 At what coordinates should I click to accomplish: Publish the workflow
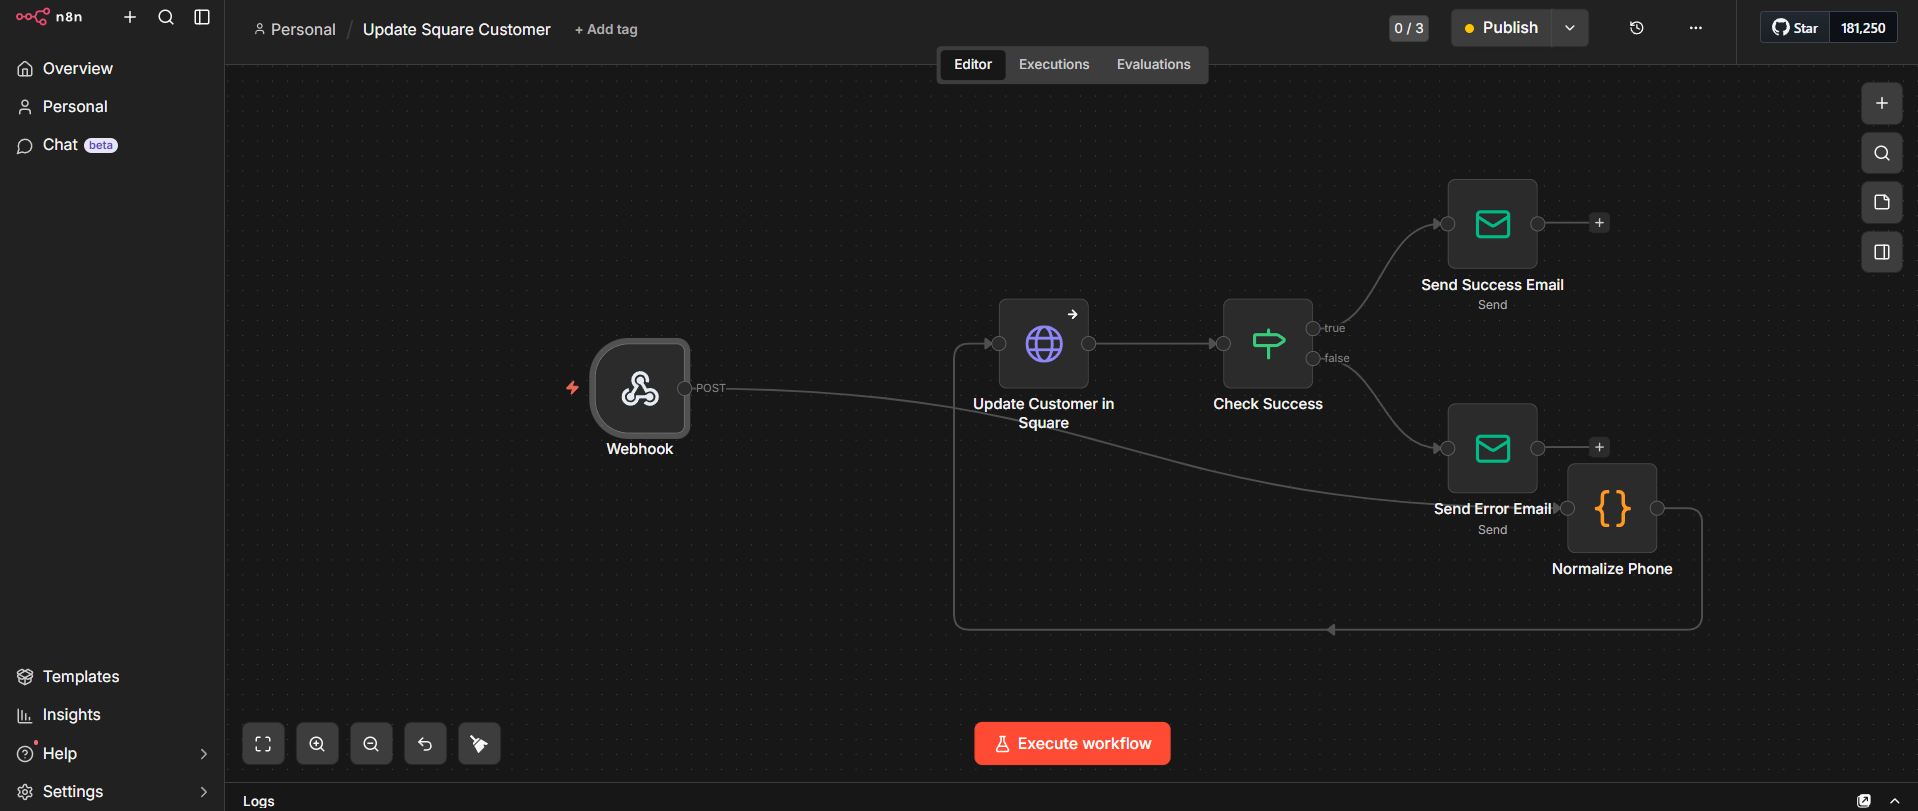(1501, 28)
